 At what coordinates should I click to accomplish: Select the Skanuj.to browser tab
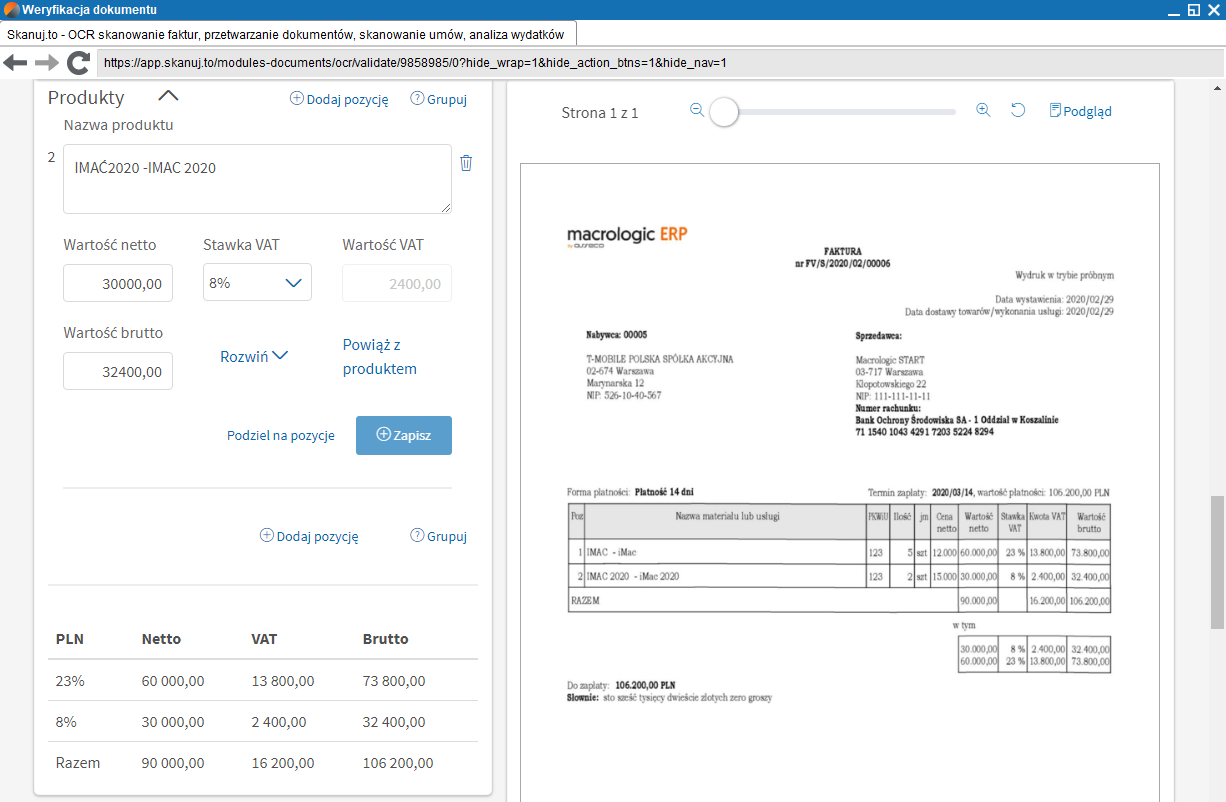point(287,34)
